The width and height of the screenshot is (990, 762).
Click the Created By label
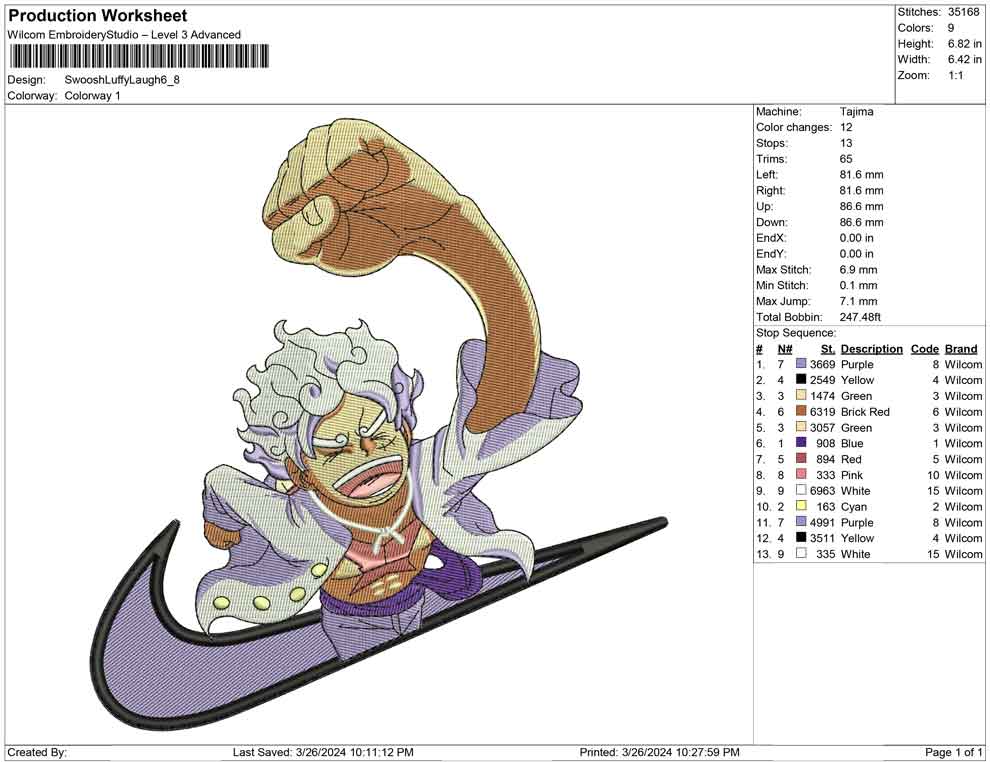(37, 752)
